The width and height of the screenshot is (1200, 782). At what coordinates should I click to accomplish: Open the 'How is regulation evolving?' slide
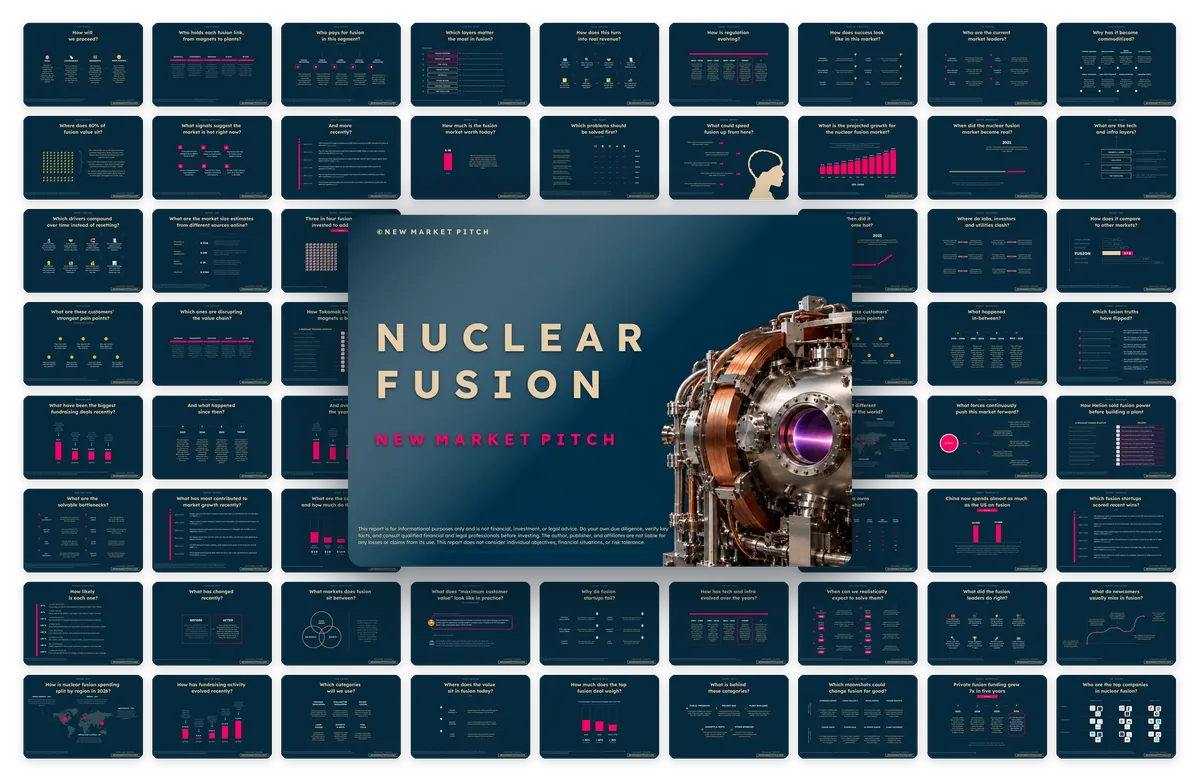(x=728, y=65)
